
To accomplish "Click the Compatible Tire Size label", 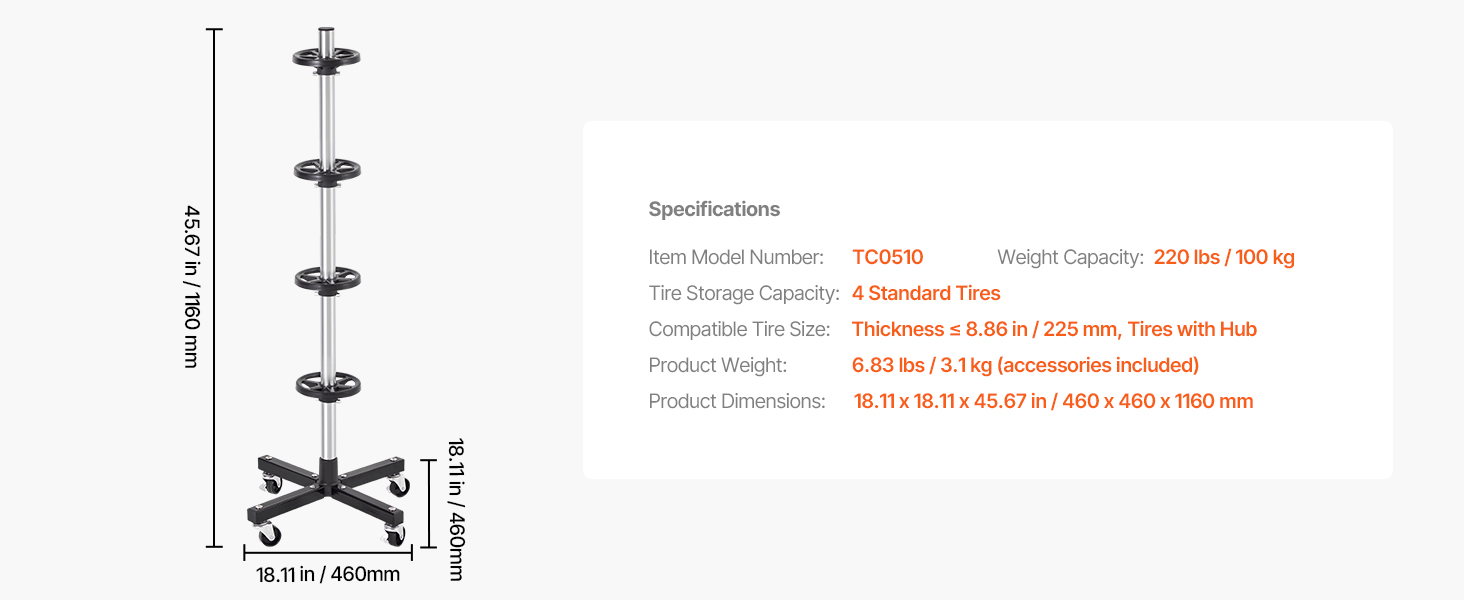I will [x=739, y=329].
